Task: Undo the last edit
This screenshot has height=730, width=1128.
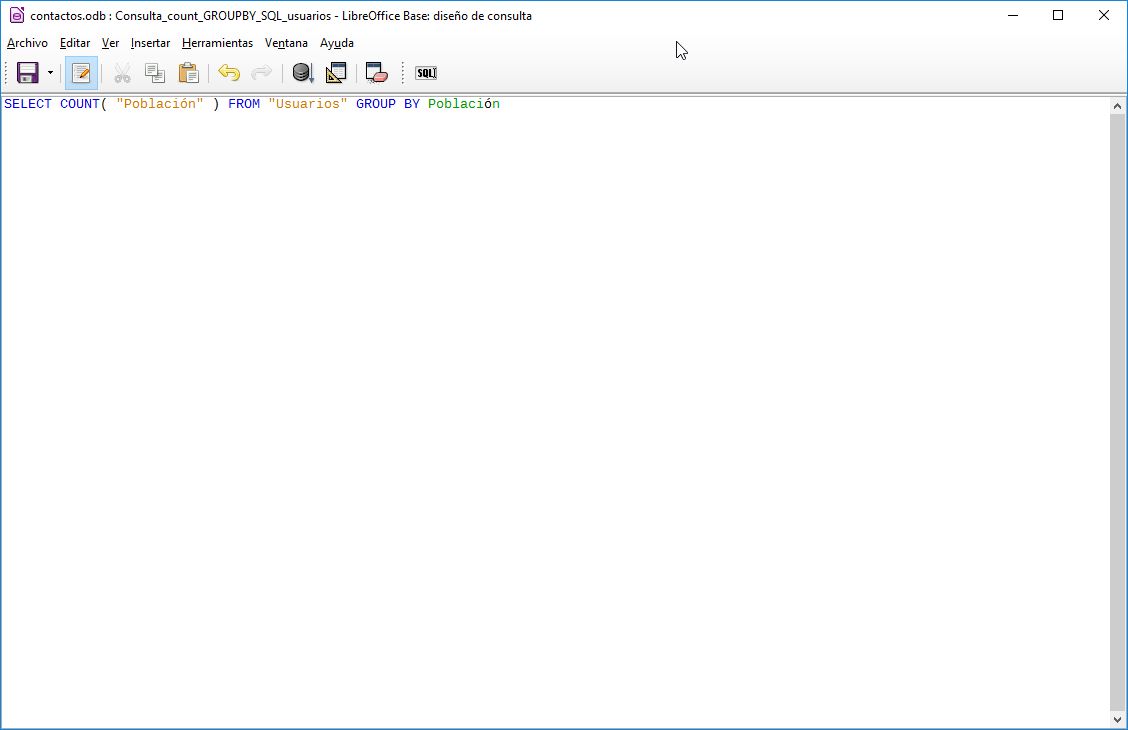Action: (228, 72)
